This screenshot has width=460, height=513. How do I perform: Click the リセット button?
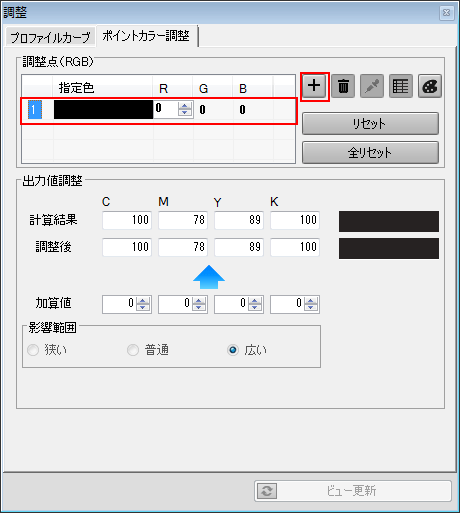(370, 124)
